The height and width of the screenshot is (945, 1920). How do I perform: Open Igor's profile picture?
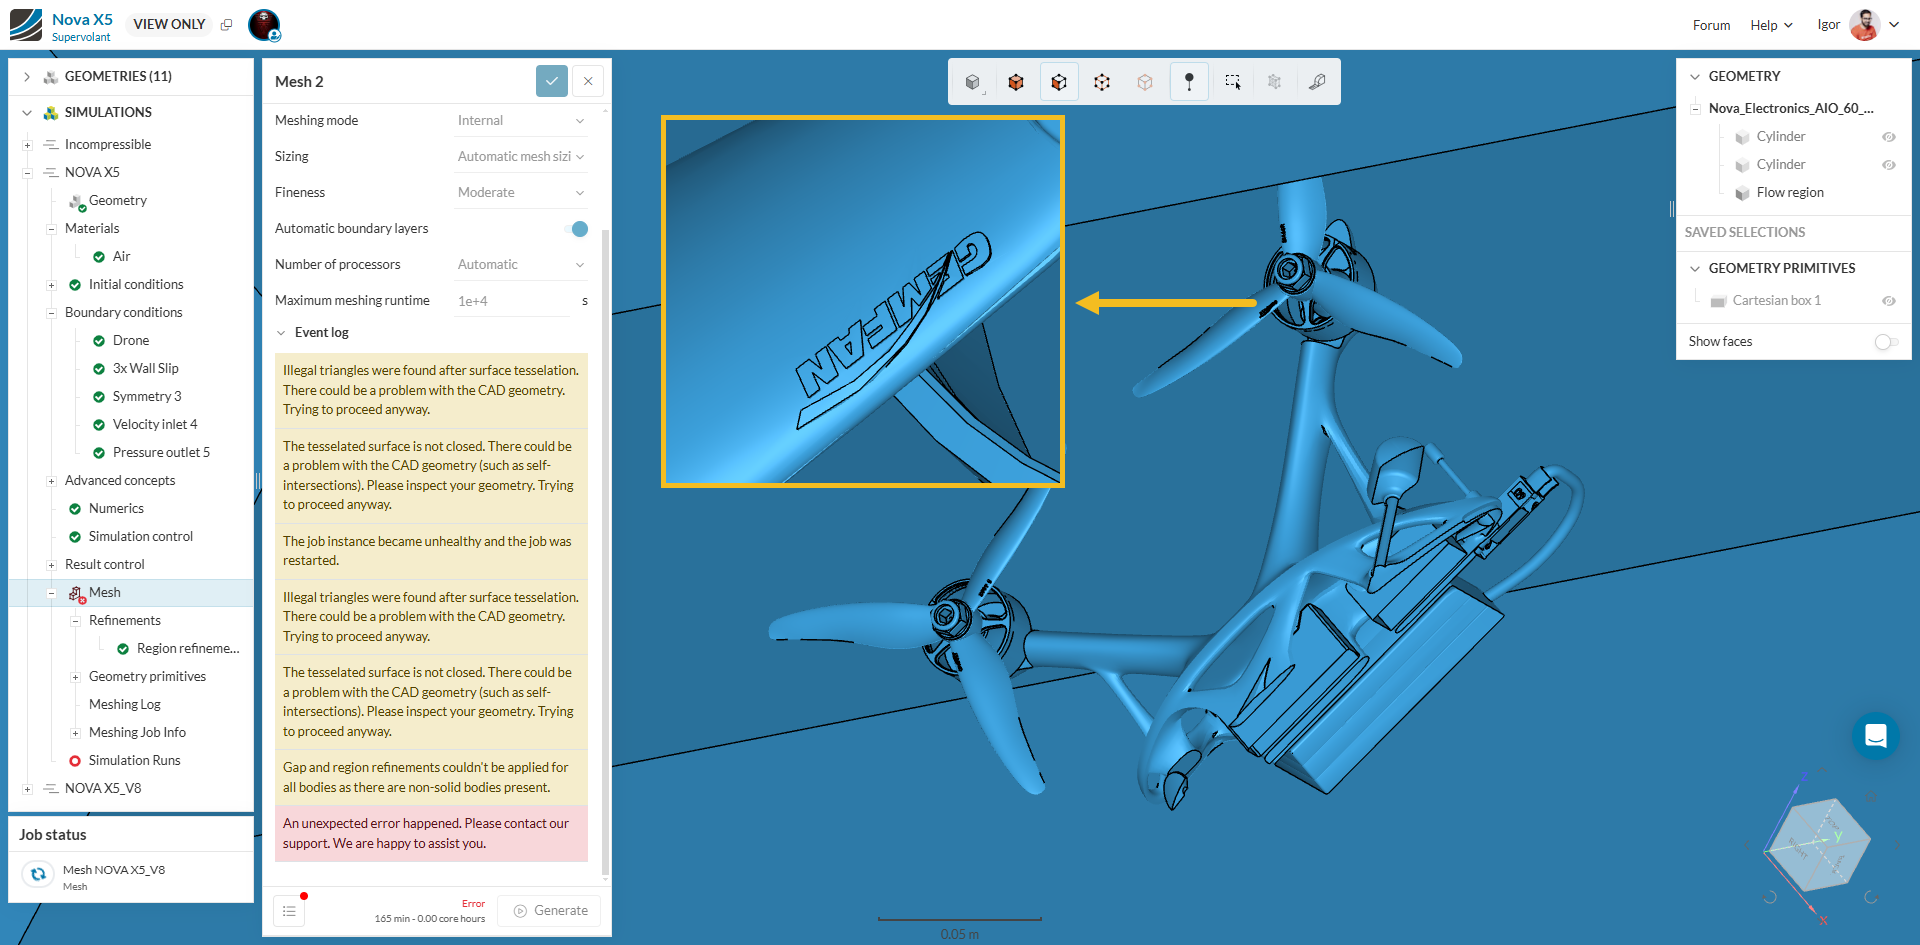pos(1864,25)
